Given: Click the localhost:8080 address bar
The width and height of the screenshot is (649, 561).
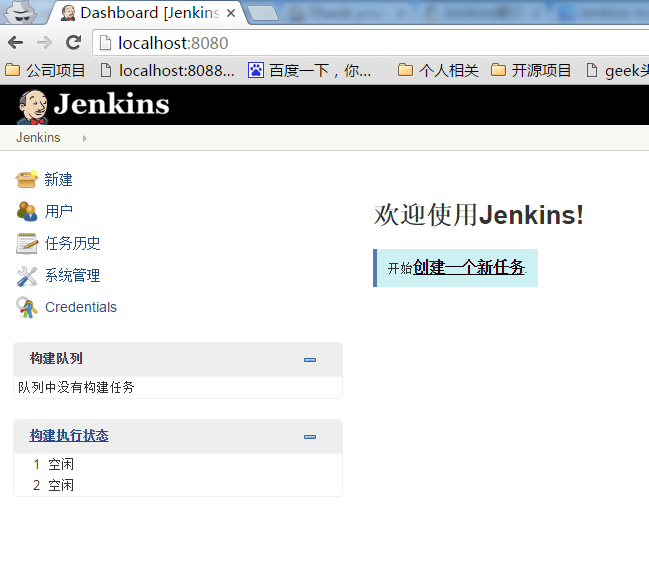Looking at the screenshot, I should [370, 43].
